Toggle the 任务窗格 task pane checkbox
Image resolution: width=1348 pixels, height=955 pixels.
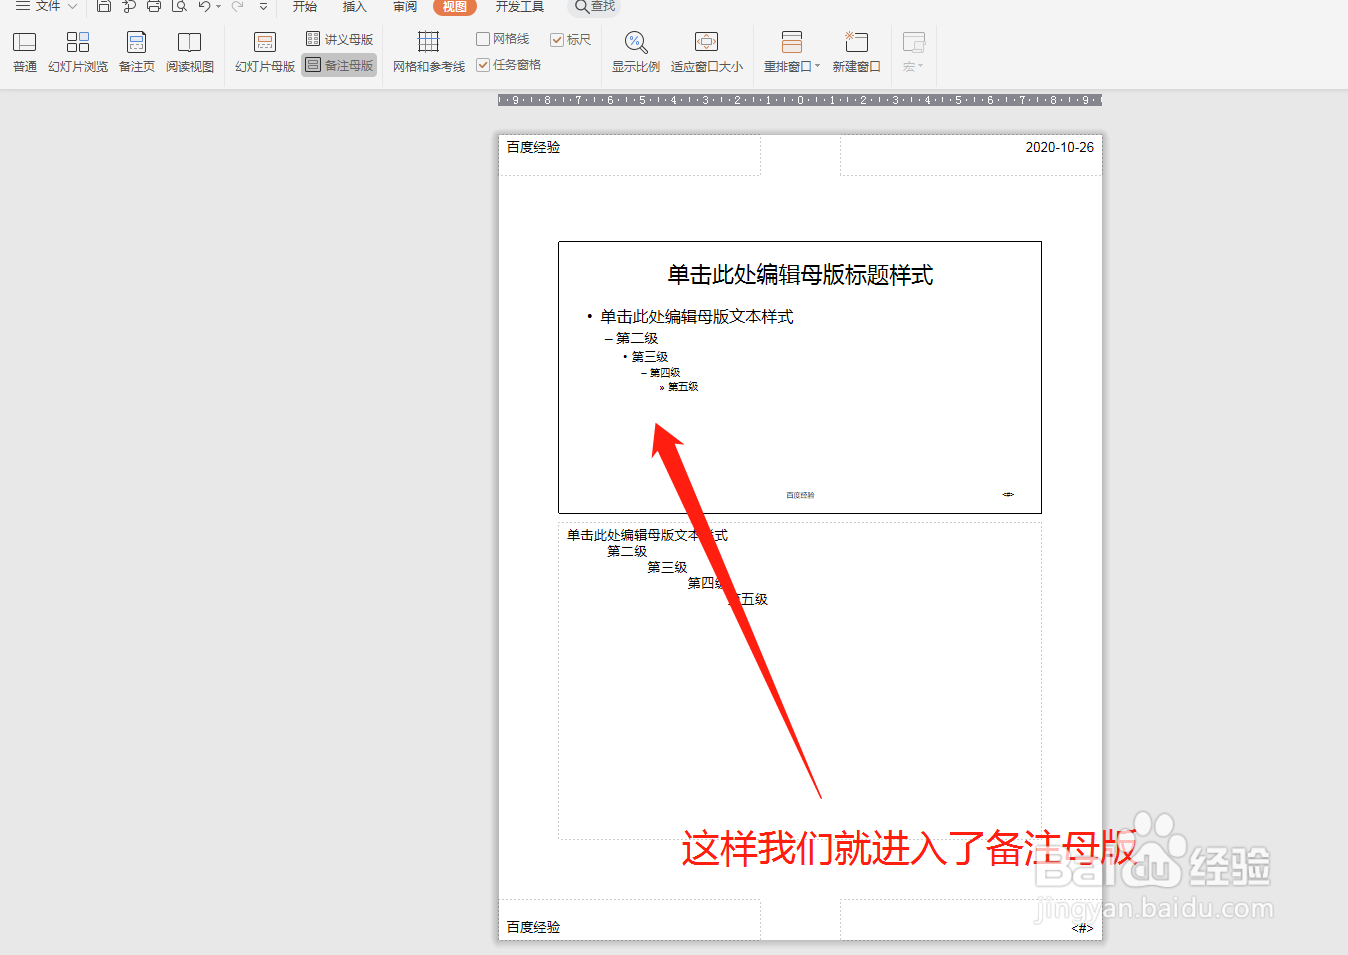tap(483, 65)
